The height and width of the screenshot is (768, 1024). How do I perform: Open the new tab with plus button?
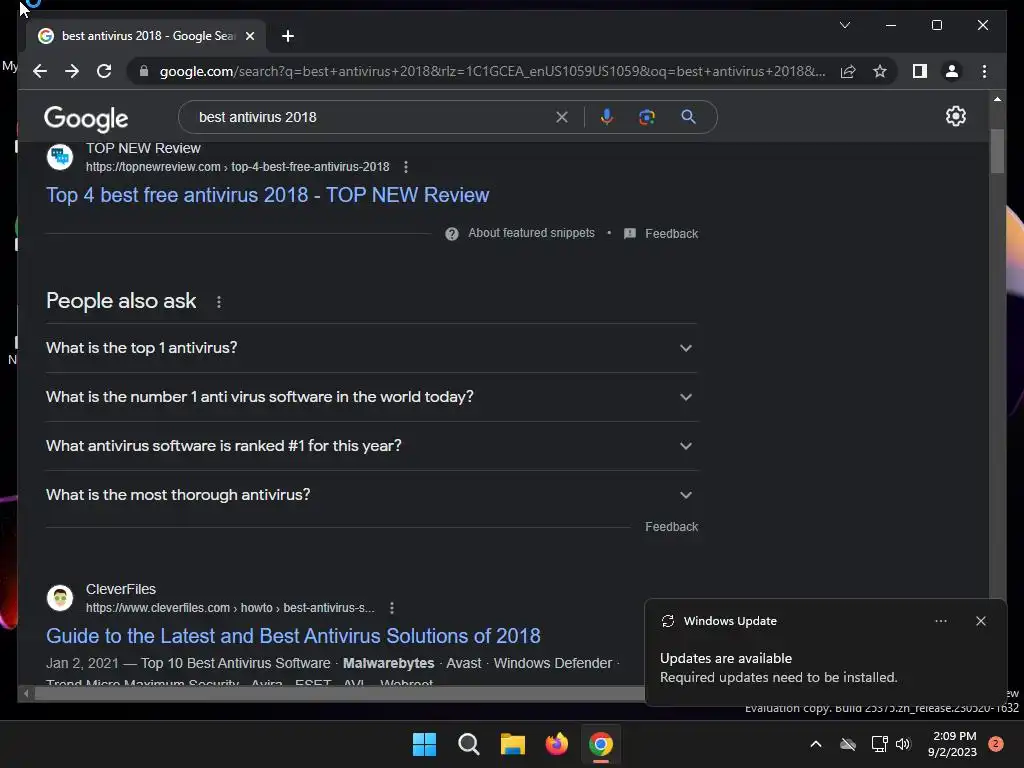[x=287, y=36]
